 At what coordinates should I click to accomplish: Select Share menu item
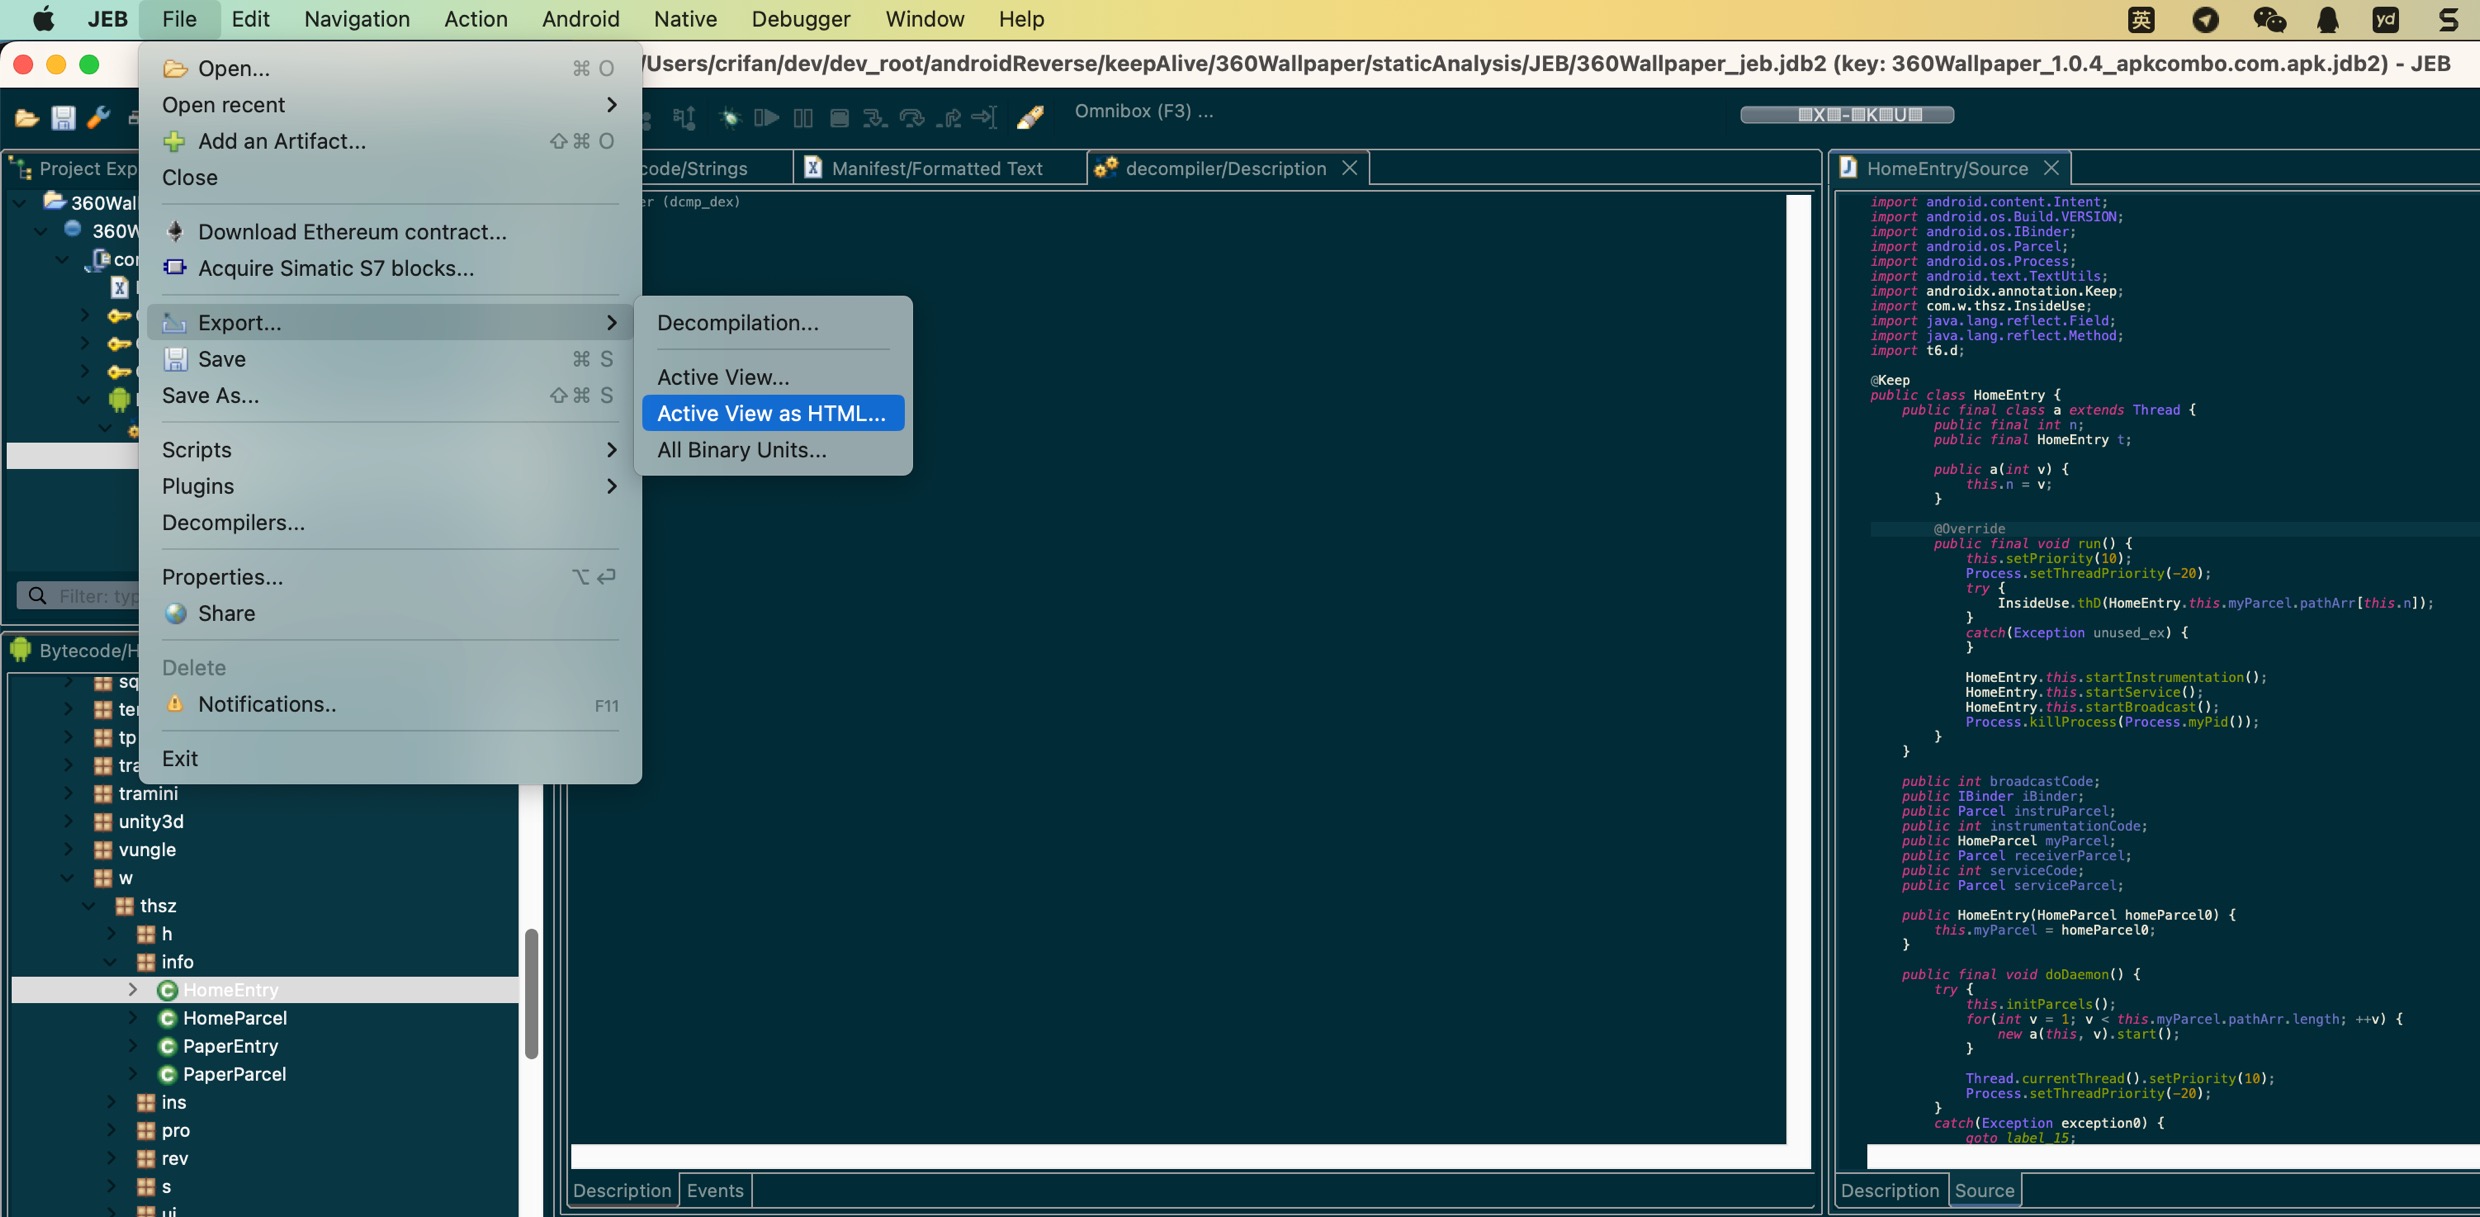(x=390, y=613)
